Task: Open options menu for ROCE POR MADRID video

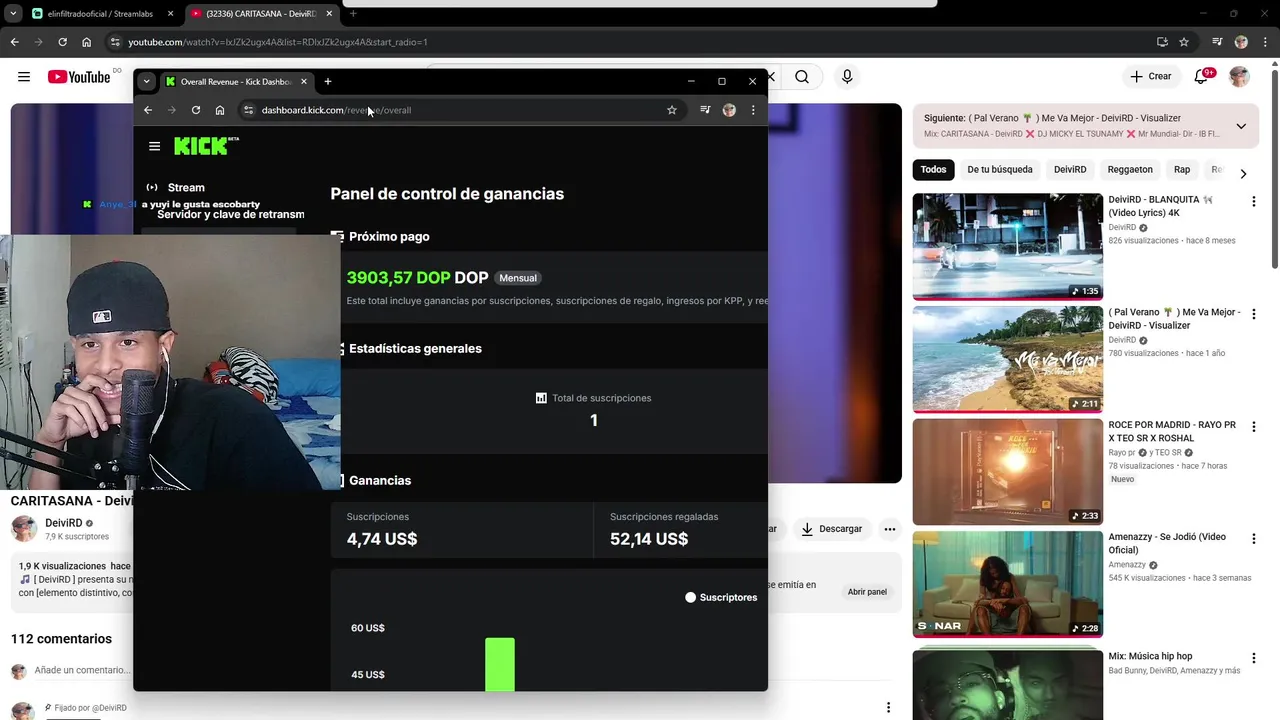Action: [x=1253, y=427]
